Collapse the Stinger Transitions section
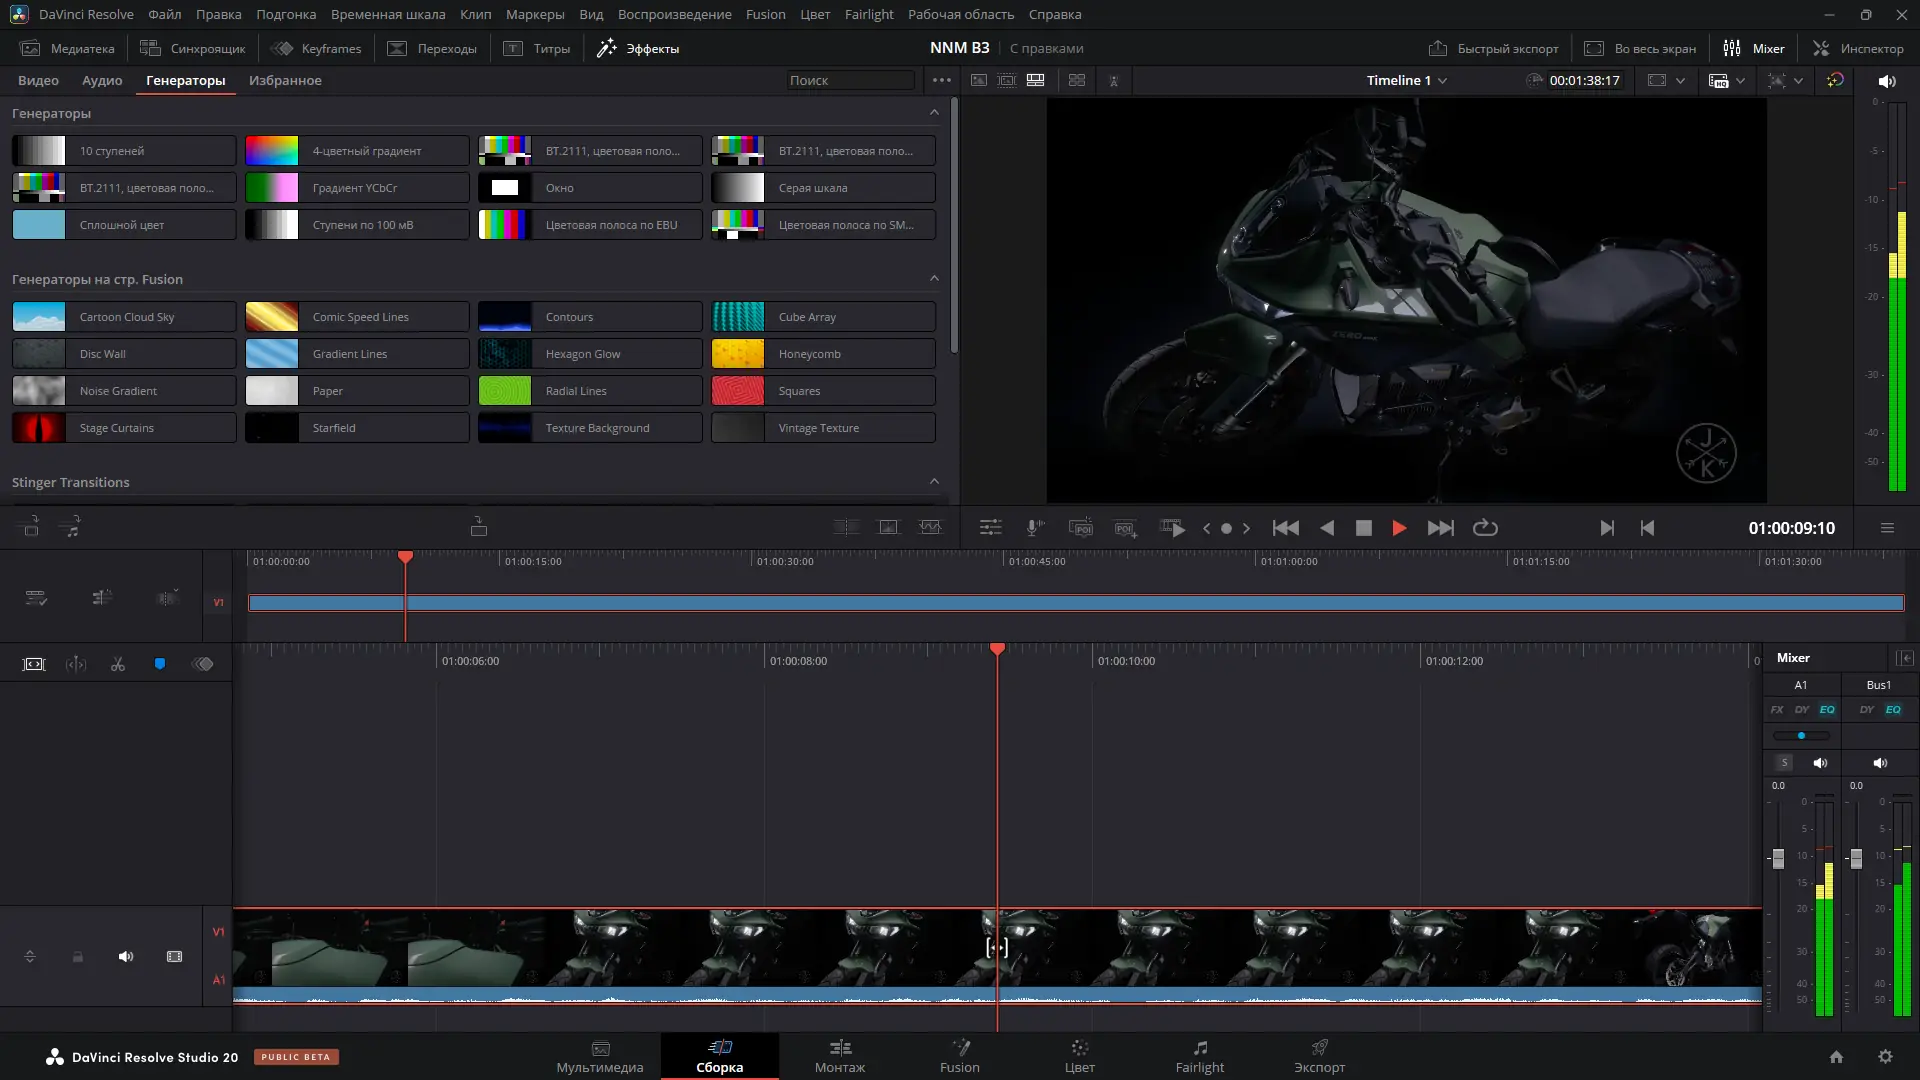The width and height of the screenshot is (1920, 1080). click(x=934, y=482)
